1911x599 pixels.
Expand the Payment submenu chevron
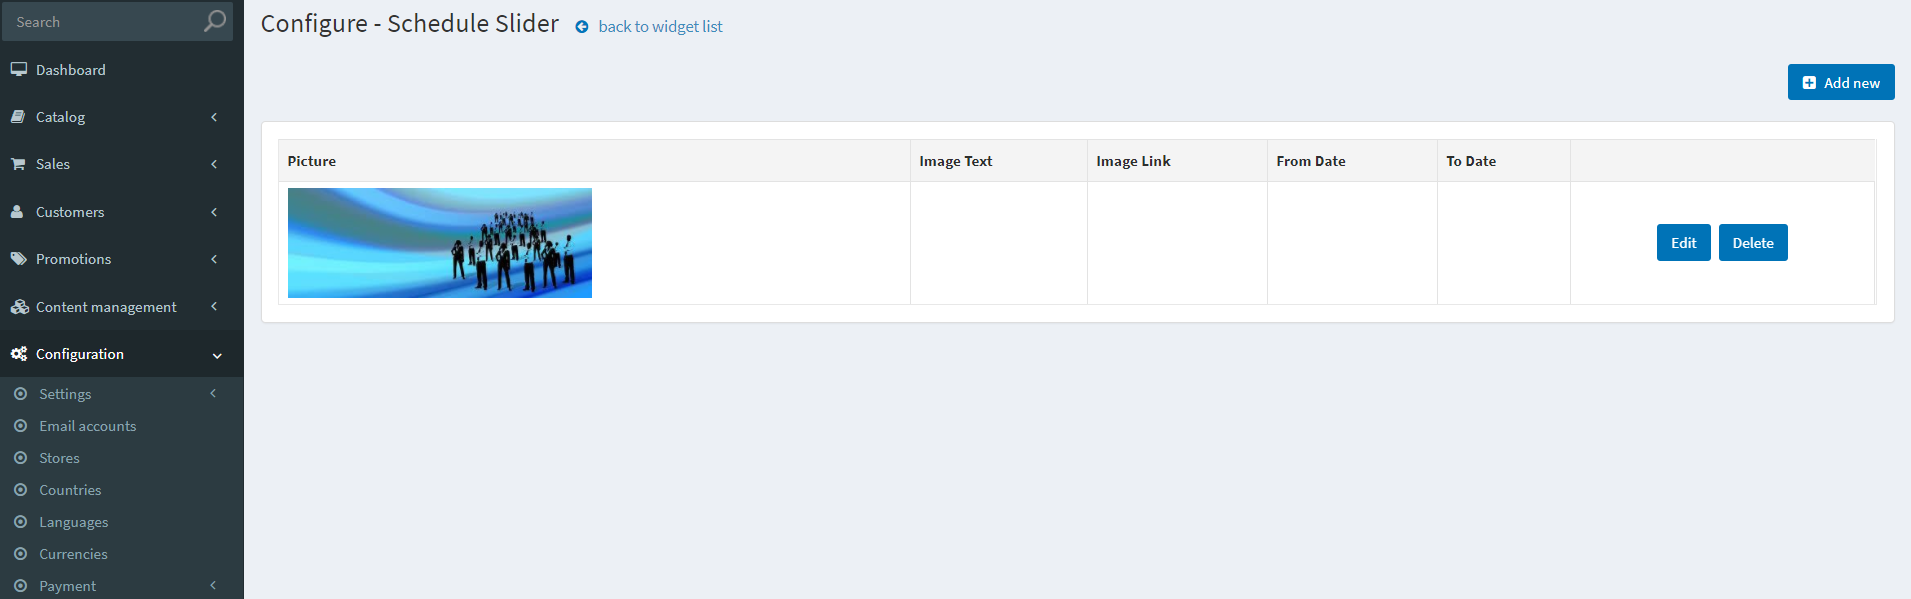[213, 586]
